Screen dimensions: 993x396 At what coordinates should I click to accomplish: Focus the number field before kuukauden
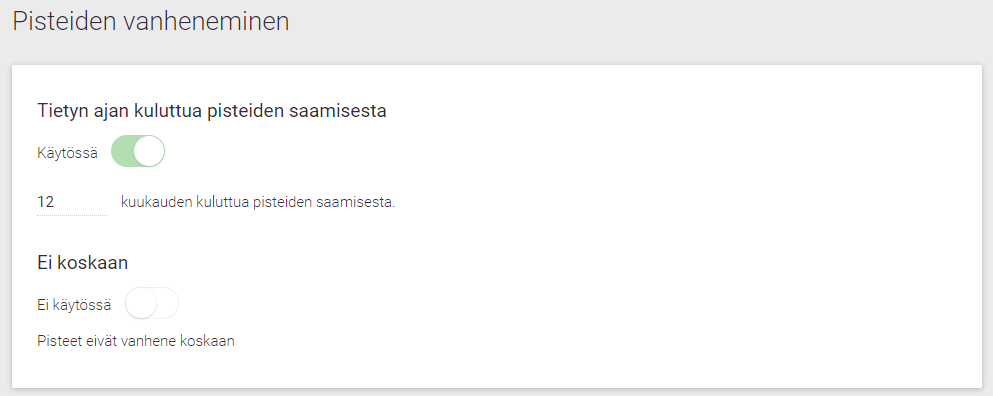point(72,202)
